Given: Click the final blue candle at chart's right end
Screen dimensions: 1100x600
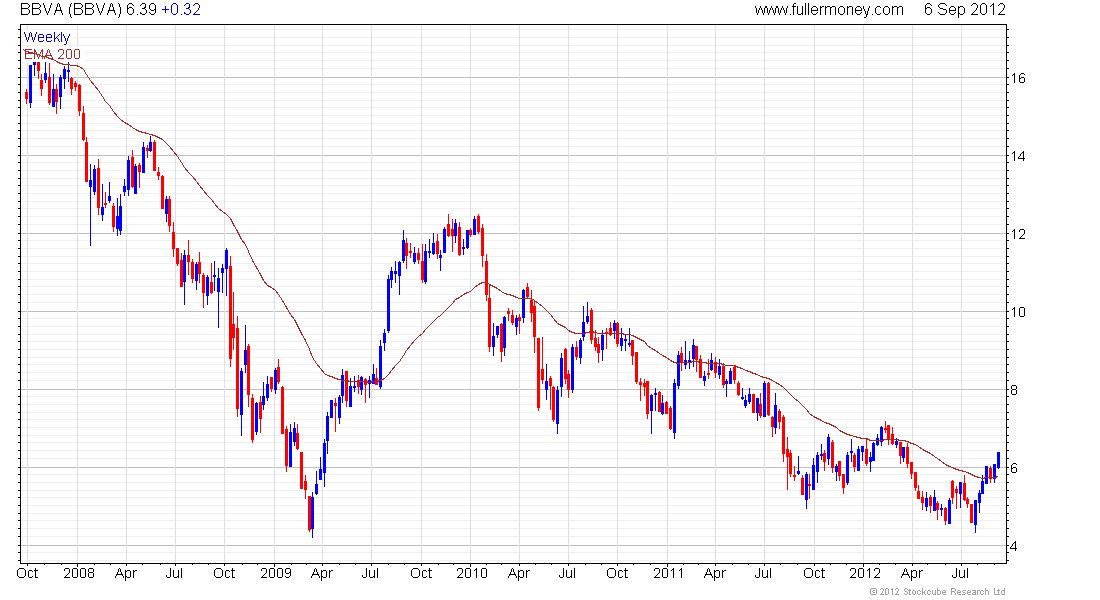Looking at the screenshot, I should pos(998,460).
